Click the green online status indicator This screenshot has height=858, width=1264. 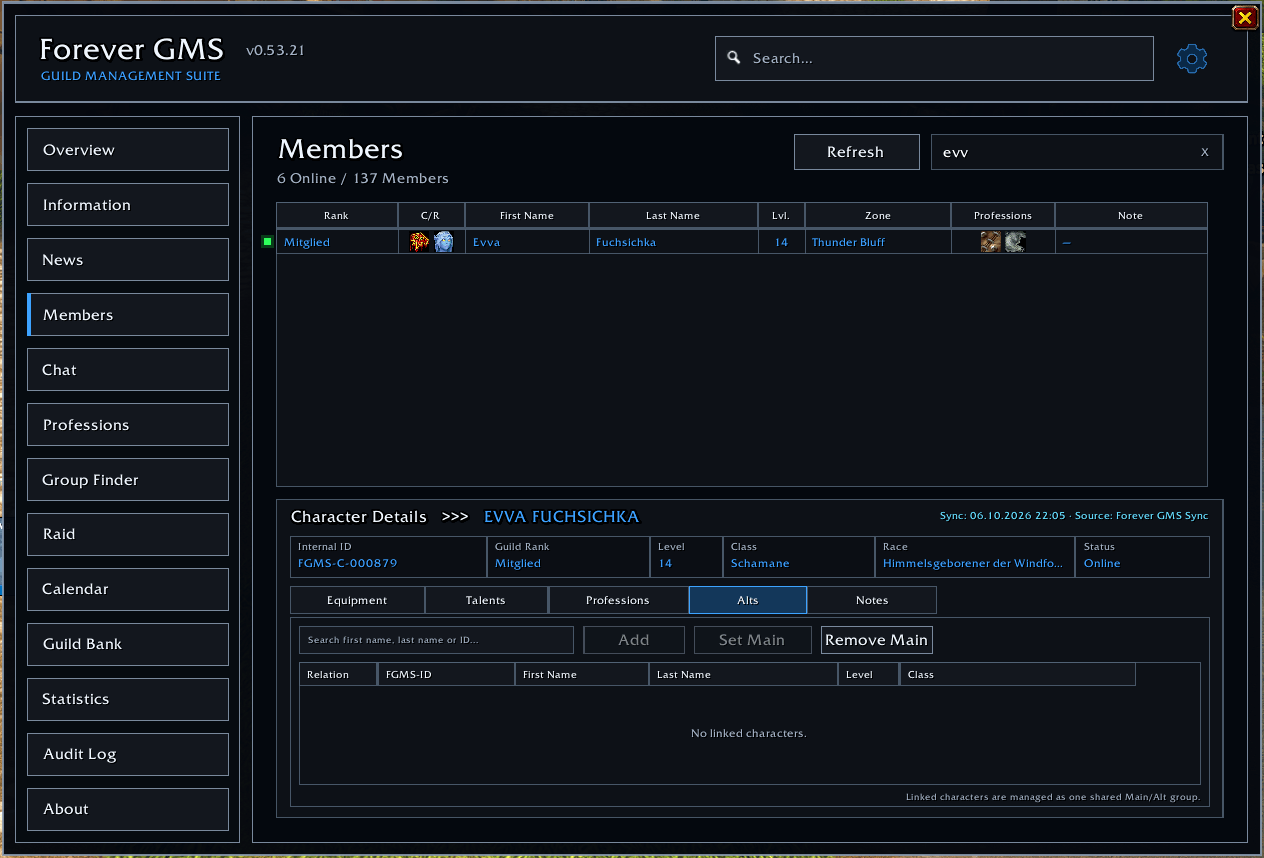pyautogui.click(x=267, y=242)
